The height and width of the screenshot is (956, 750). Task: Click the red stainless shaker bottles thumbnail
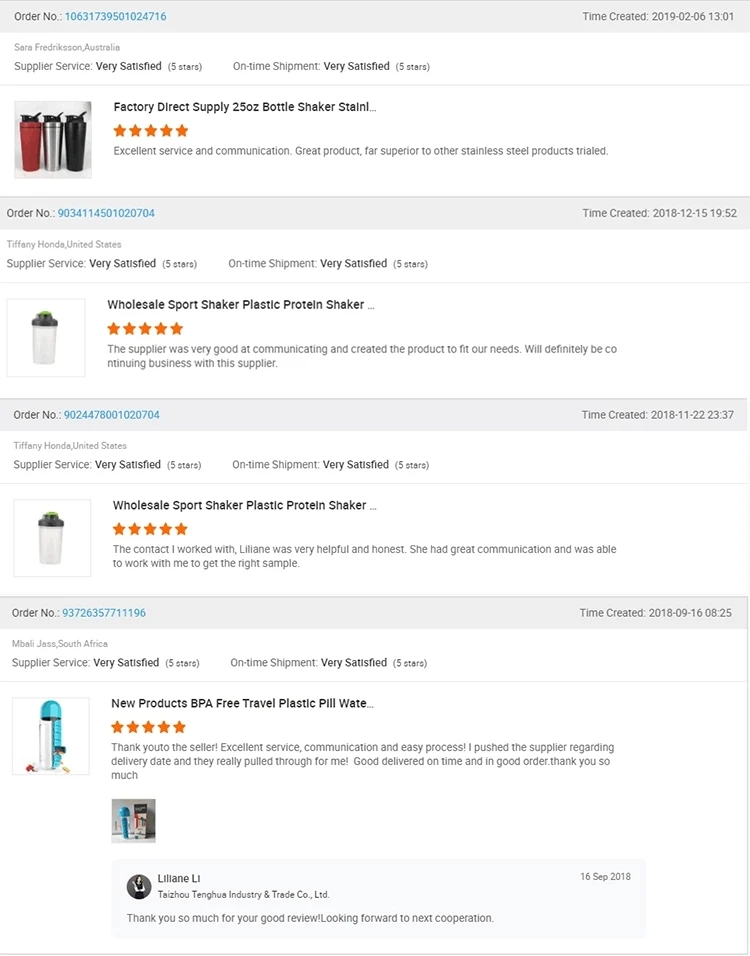[53, 139]
